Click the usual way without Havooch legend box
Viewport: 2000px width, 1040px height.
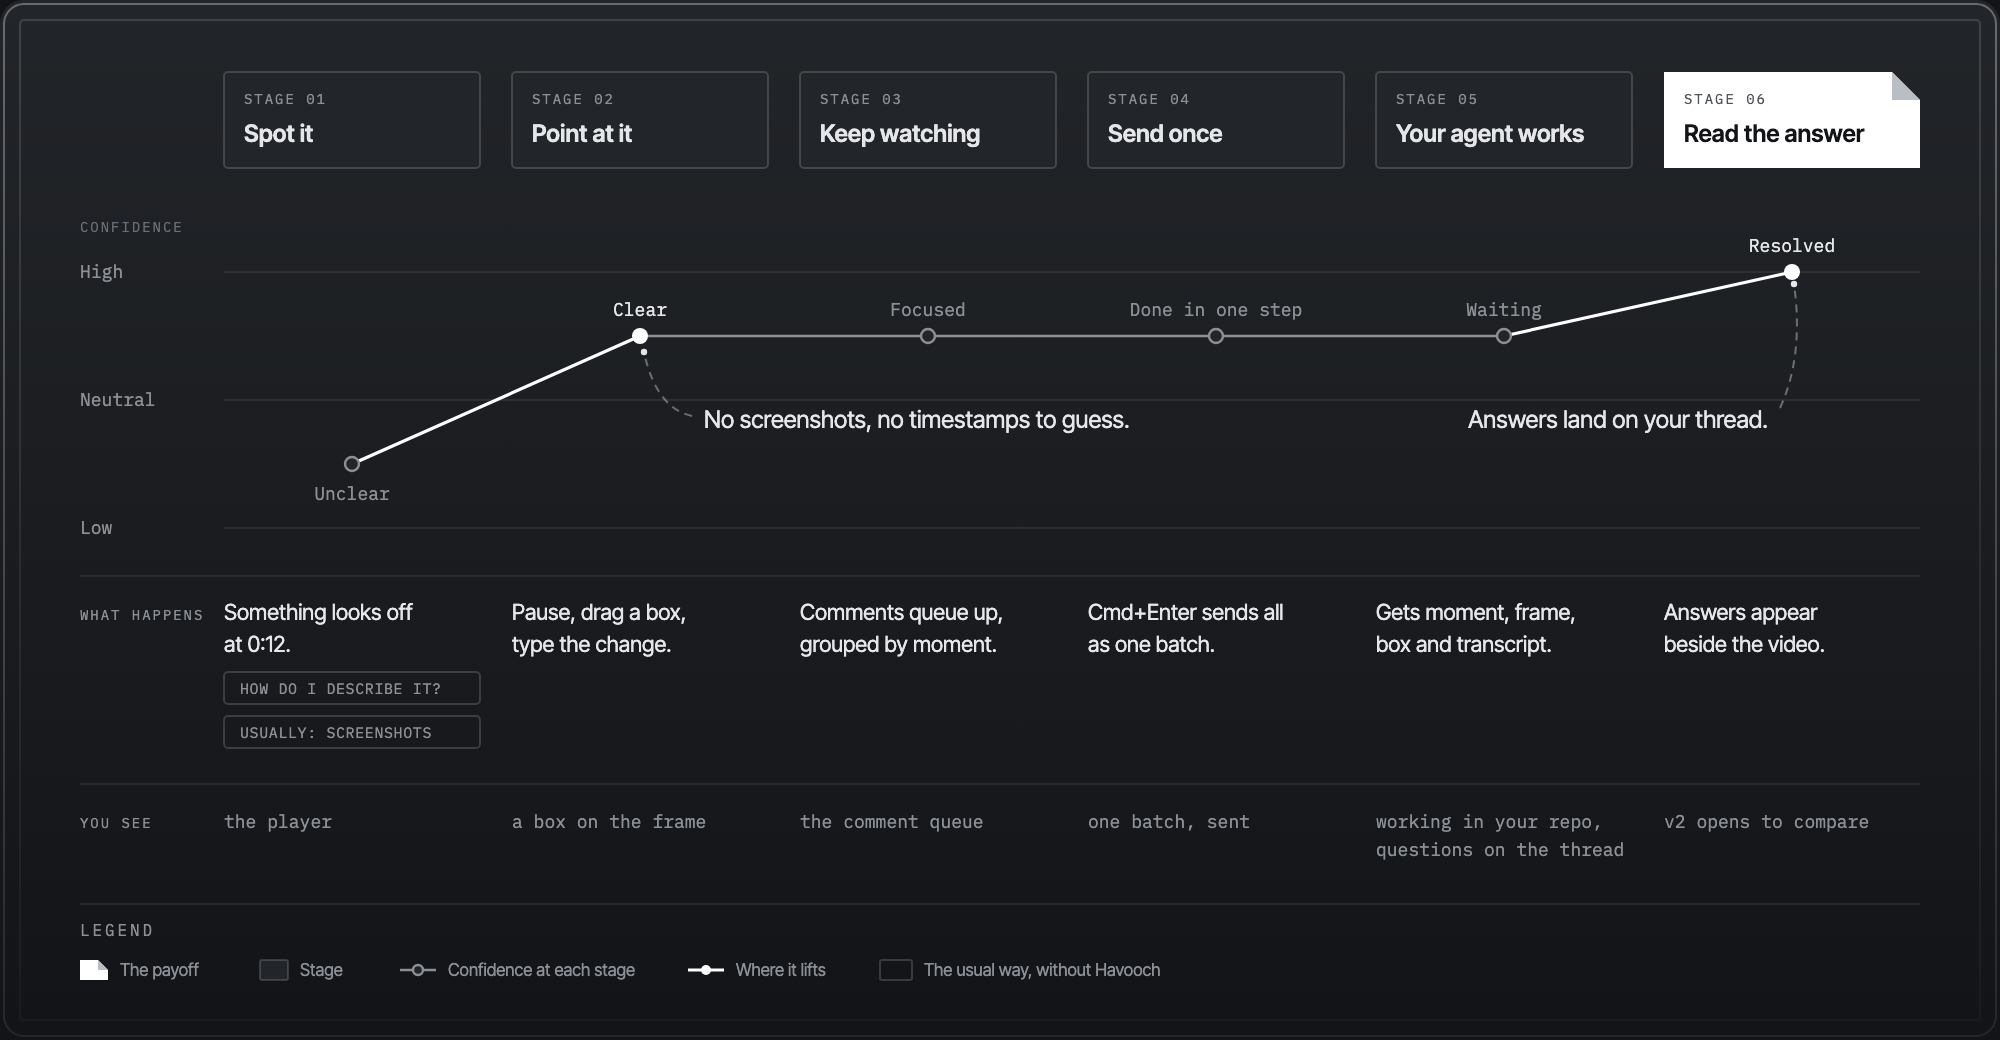896,970
